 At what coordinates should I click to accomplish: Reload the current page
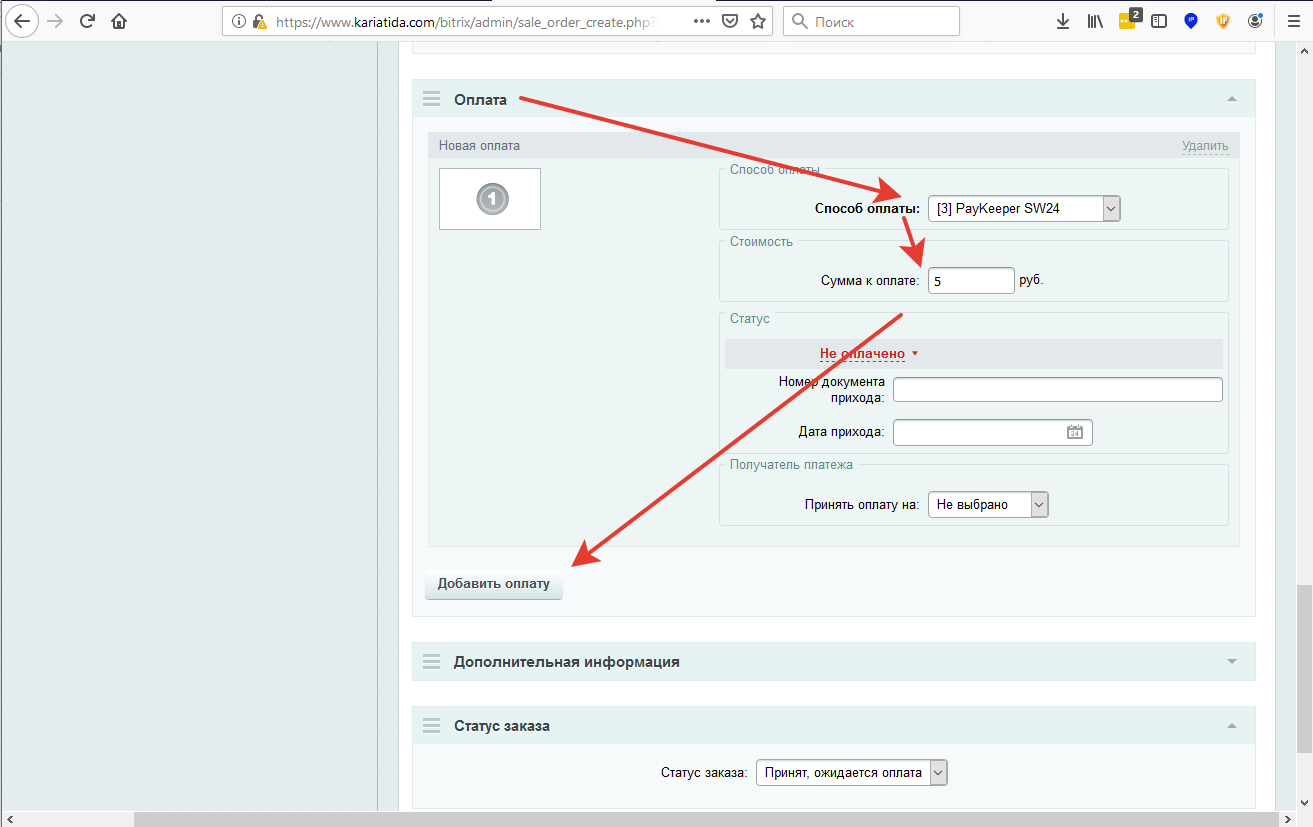87,21
